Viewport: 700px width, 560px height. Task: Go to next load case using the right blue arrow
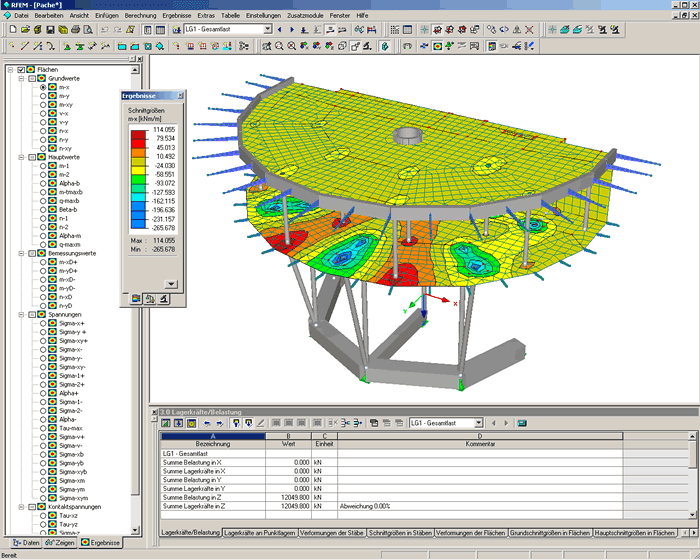(292, 30)
